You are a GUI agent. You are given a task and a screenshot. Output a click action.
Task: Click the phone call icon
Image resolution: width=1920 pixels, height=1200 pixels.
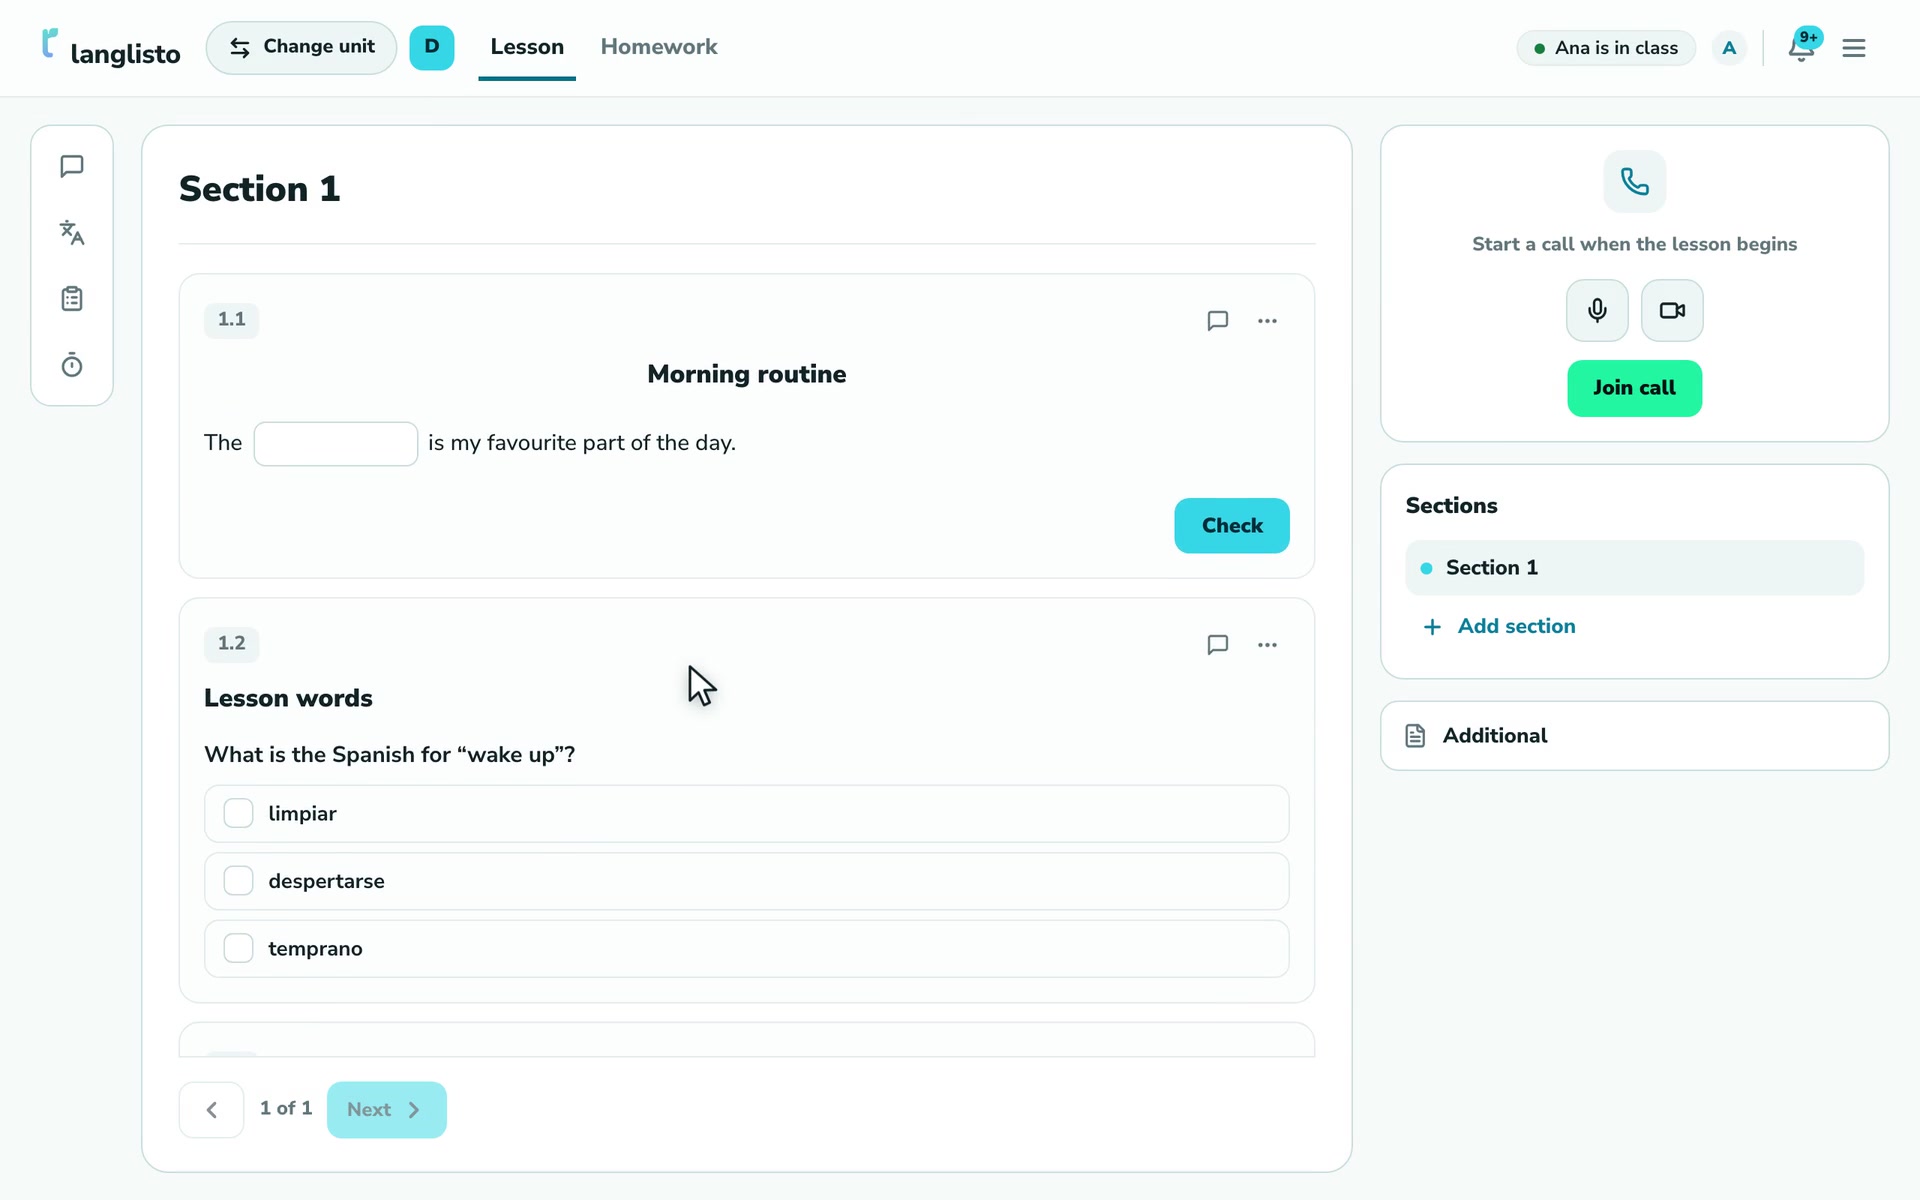(1634, 181)
